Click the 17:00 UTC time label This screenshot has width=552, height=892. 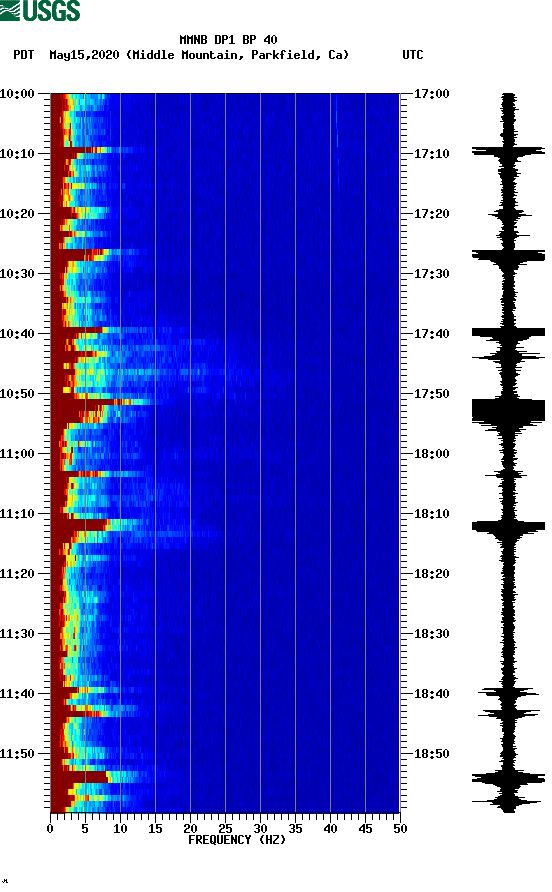(432, 94)
